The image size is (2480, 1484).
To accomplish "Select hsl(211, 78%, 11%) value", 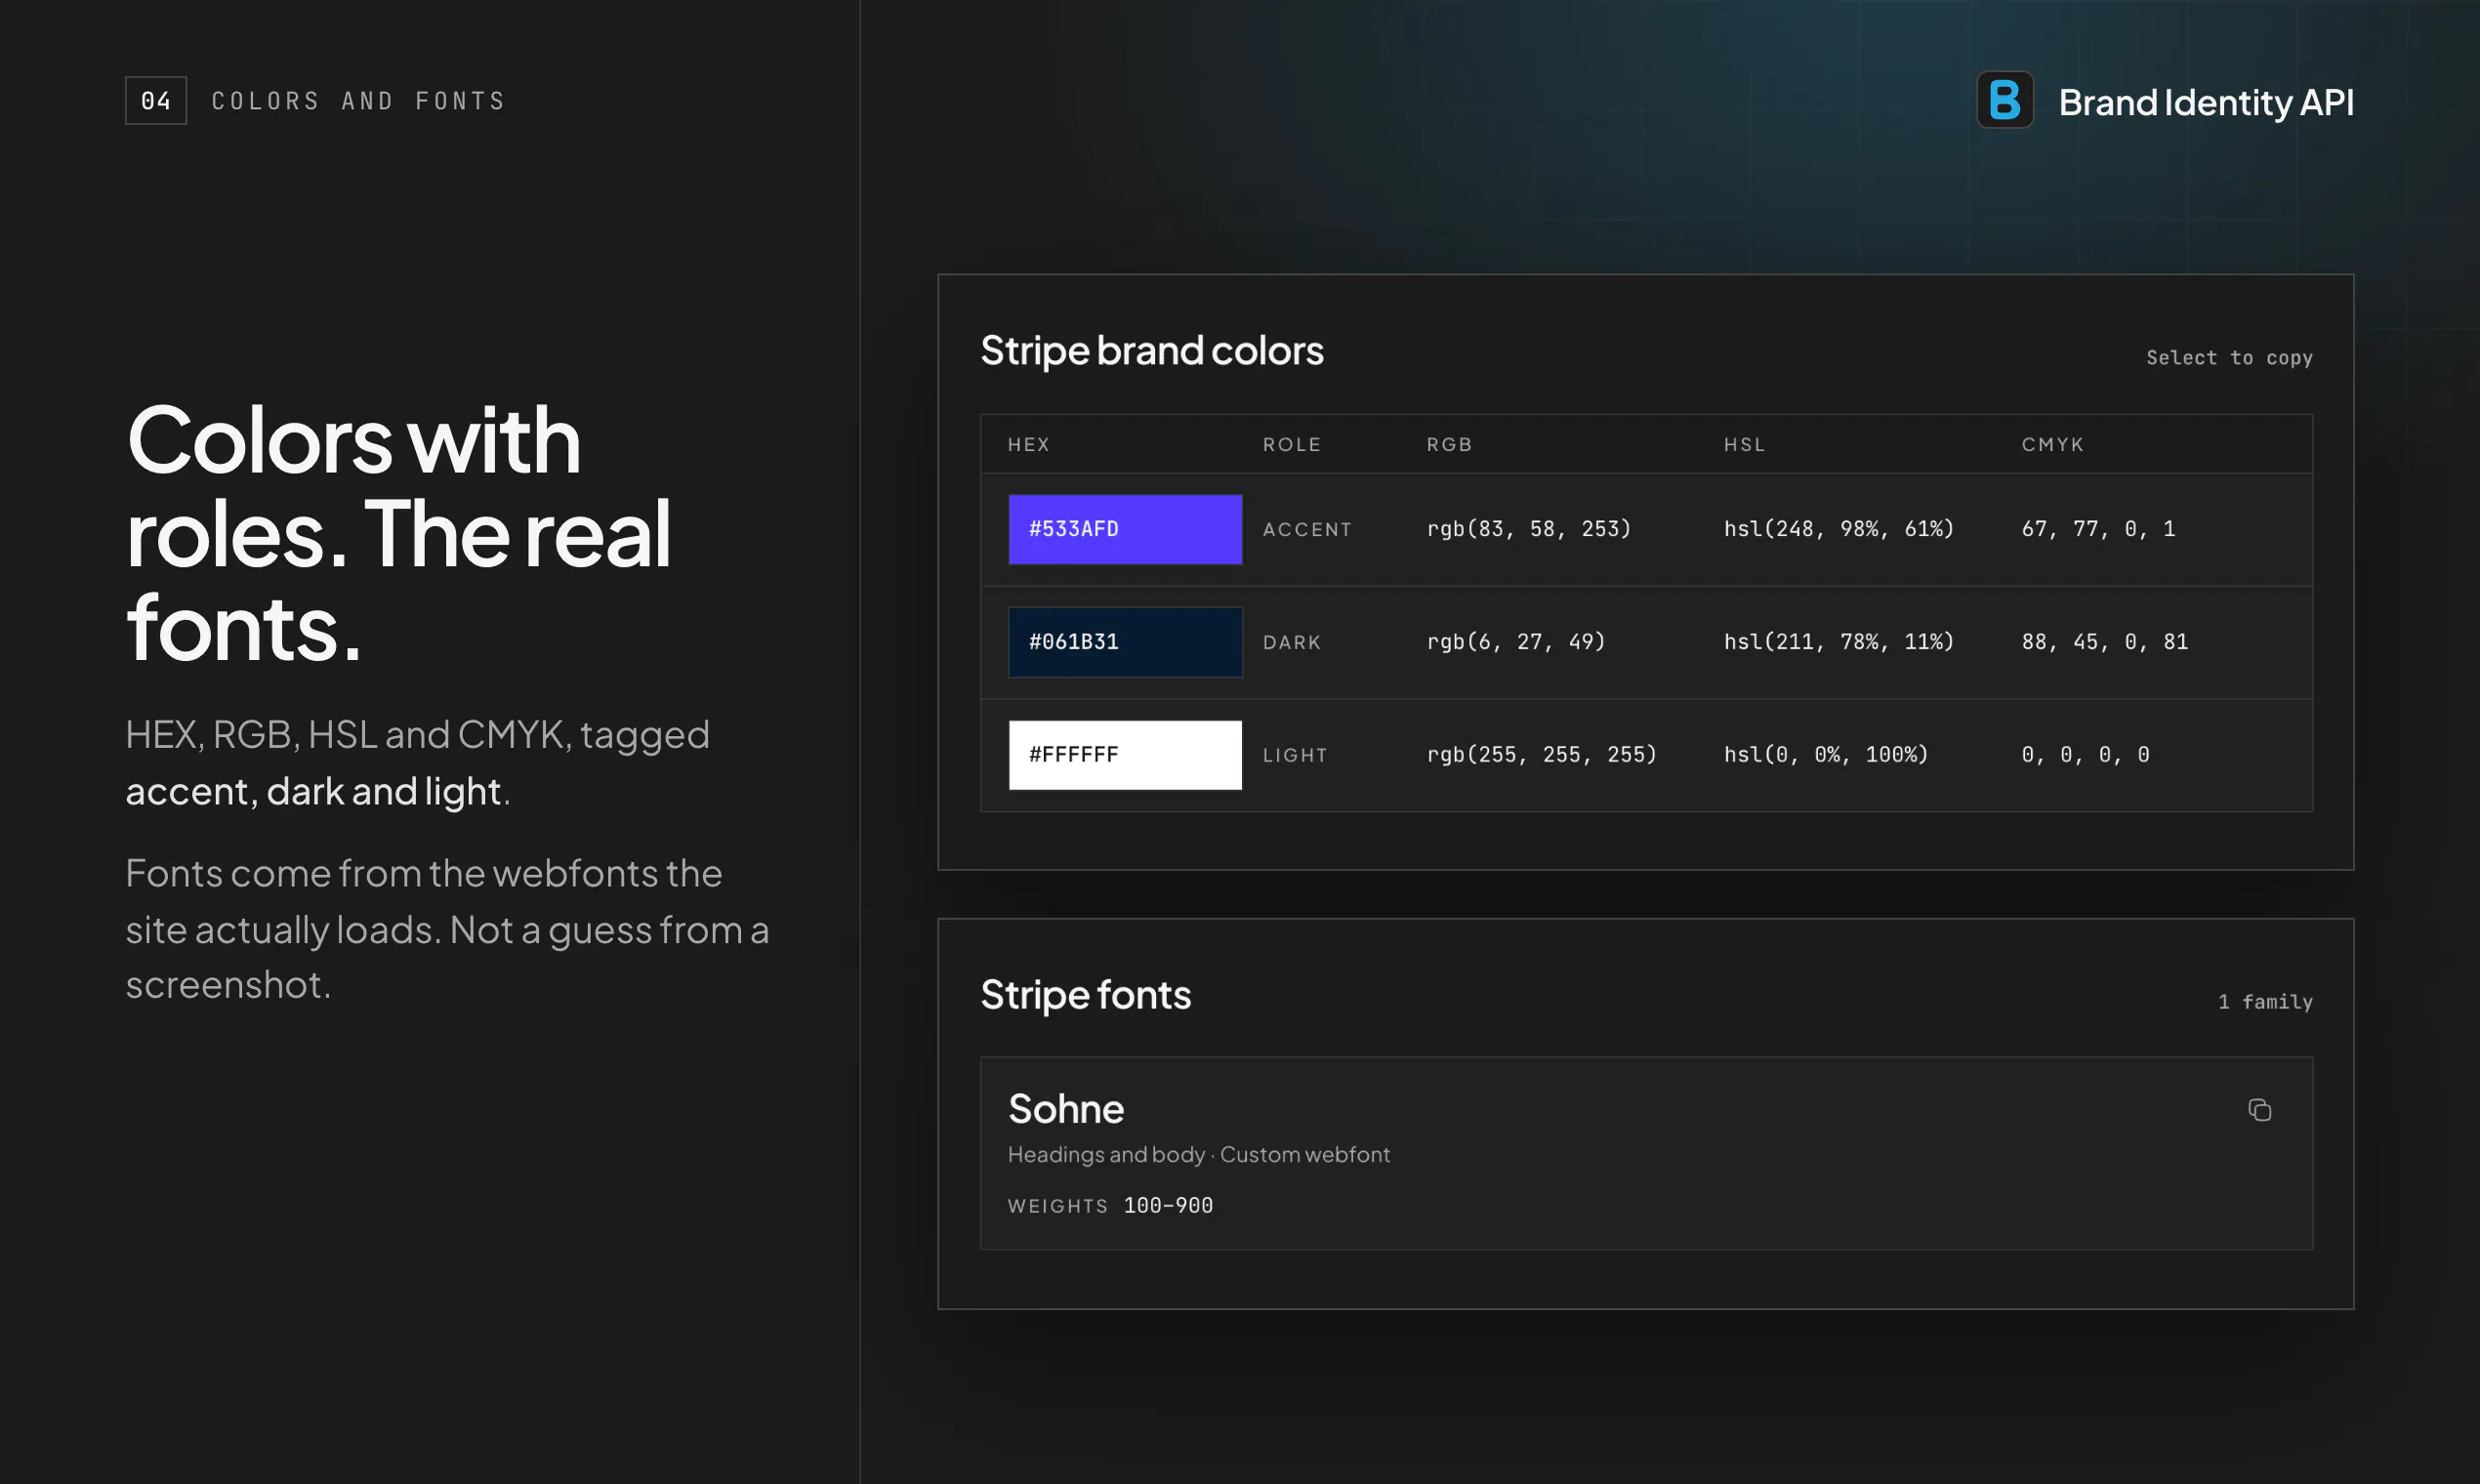I will point(1838,642).
